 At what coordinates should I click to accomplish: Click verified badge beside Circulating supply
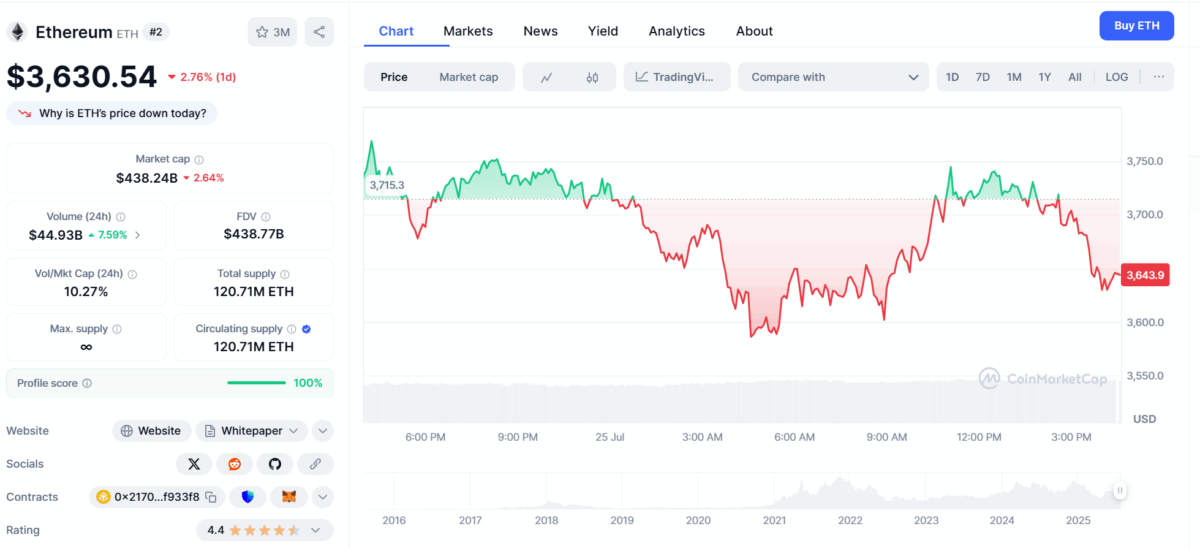point(307,329)
